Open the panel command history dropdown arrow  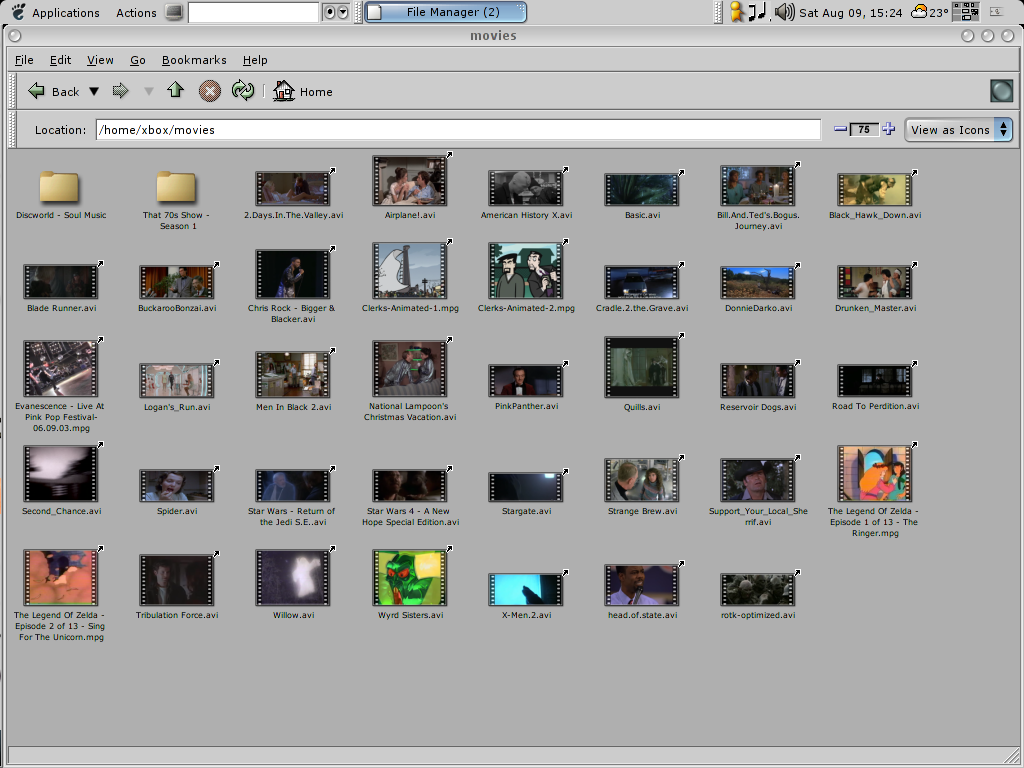point(343,12)
